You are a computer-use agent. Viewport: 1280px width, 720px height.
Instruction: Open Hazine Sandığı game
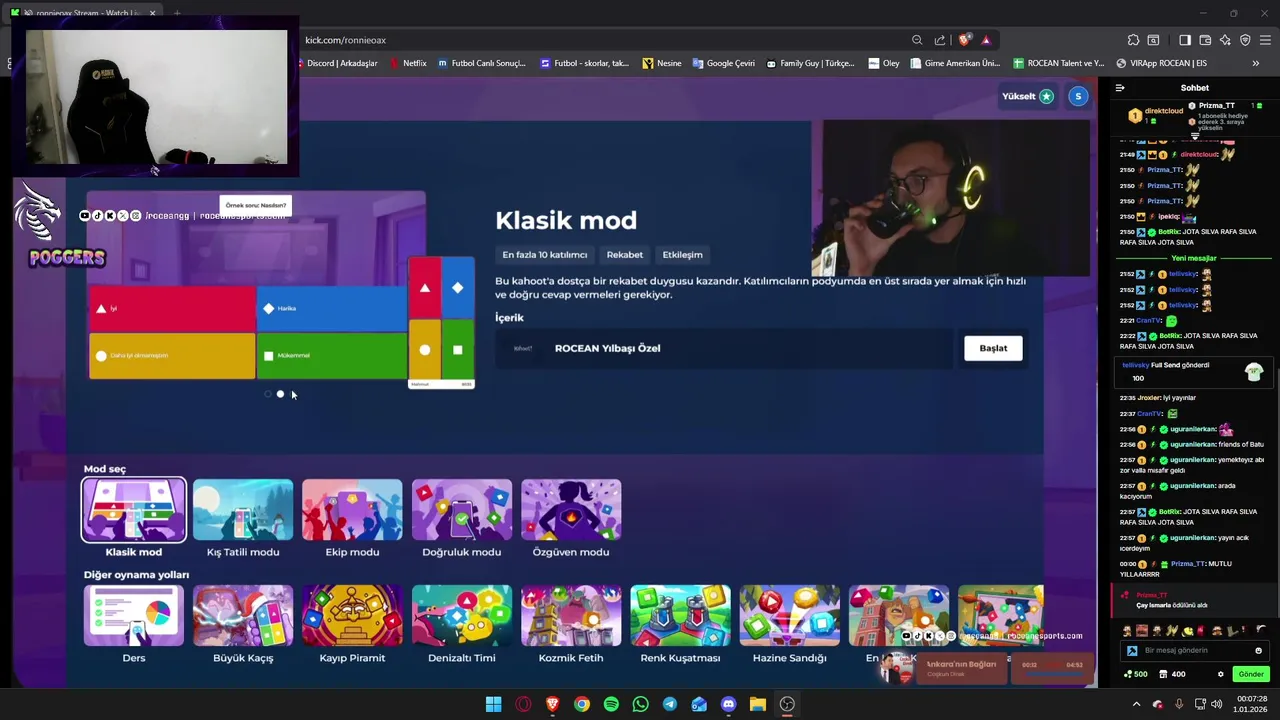789,616
